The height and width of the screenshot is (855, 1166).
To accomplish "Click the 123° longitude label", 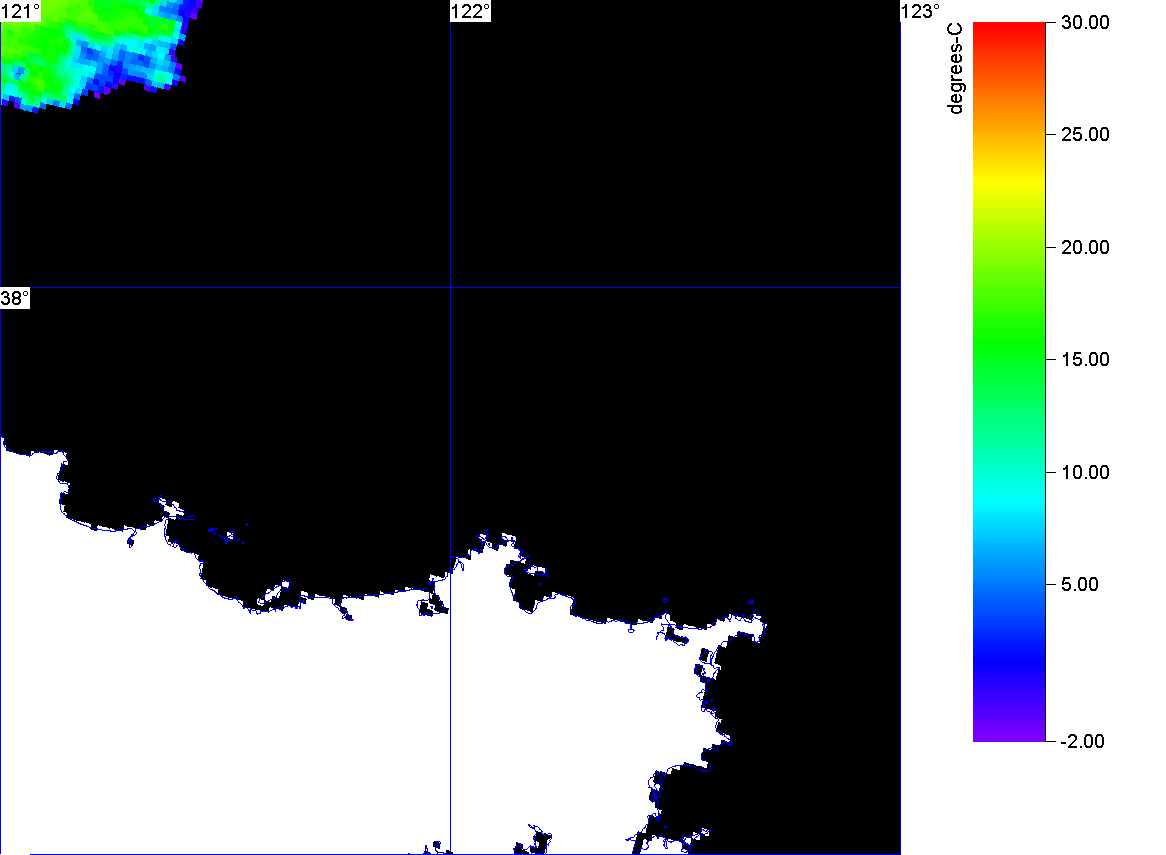I will [921, 11].
